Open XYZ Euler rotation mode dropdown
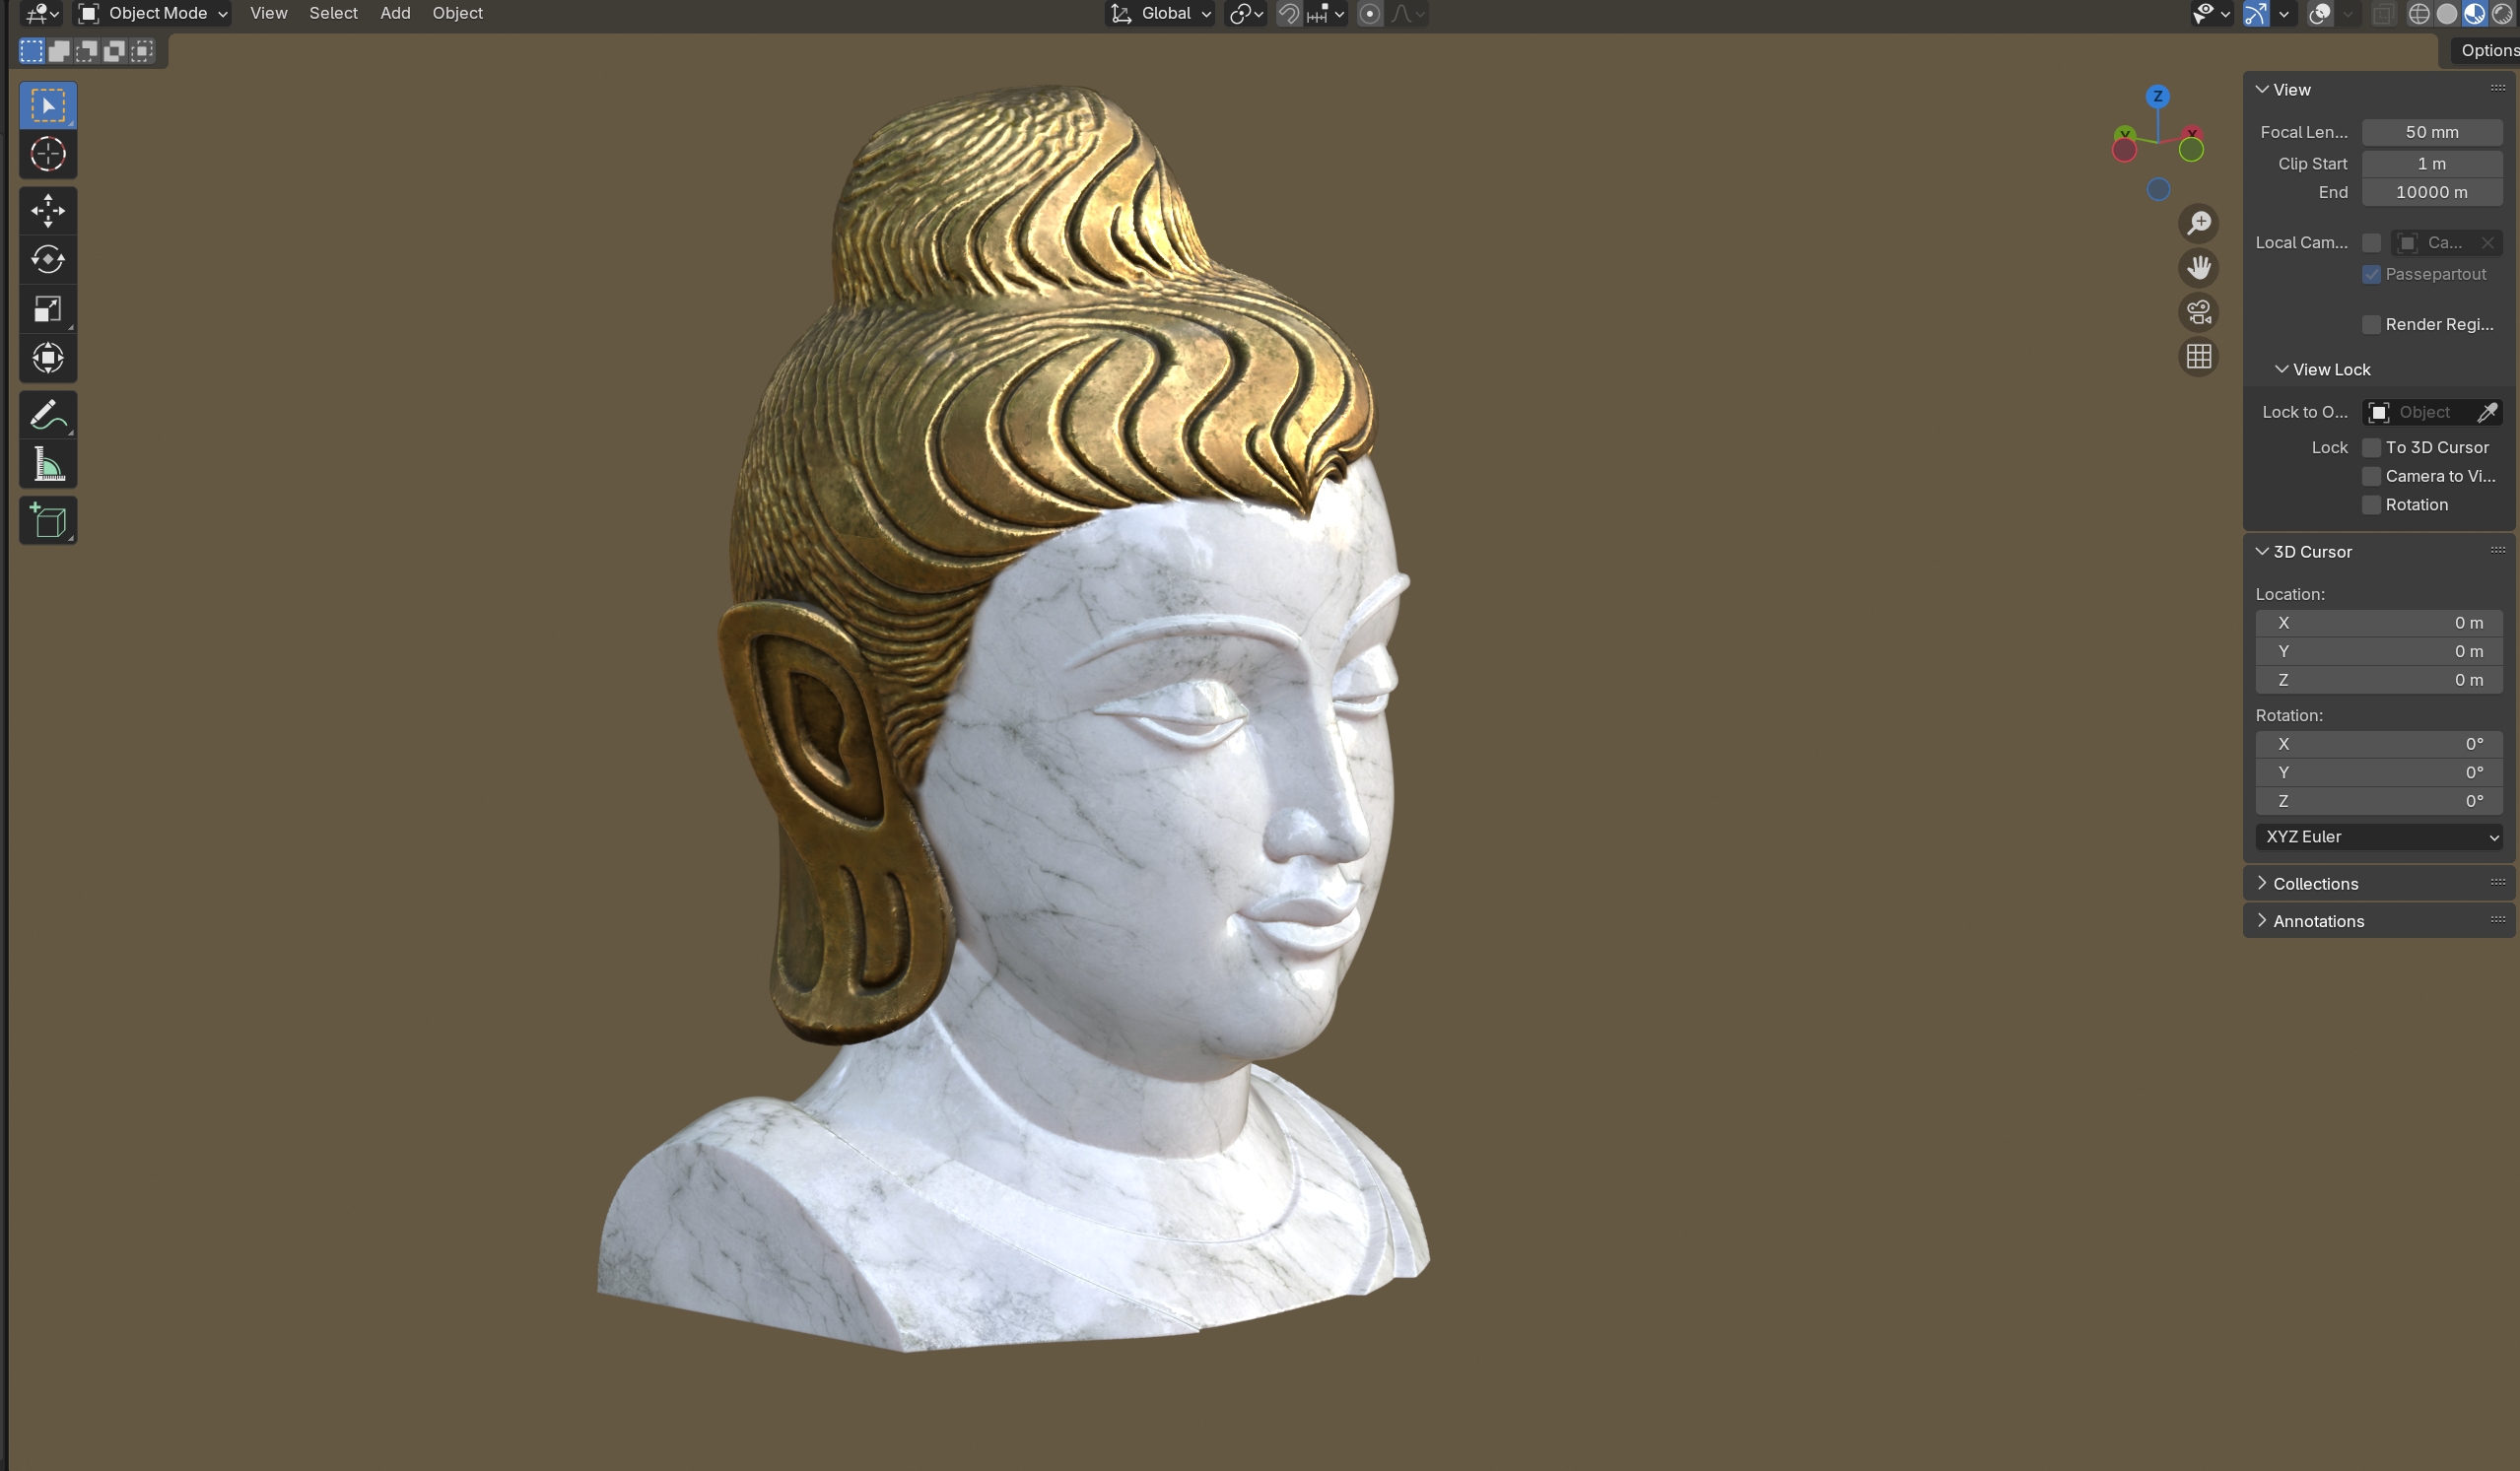Image resolution: width=2520 pixels, height=1471 pixels. [2378, 837]
